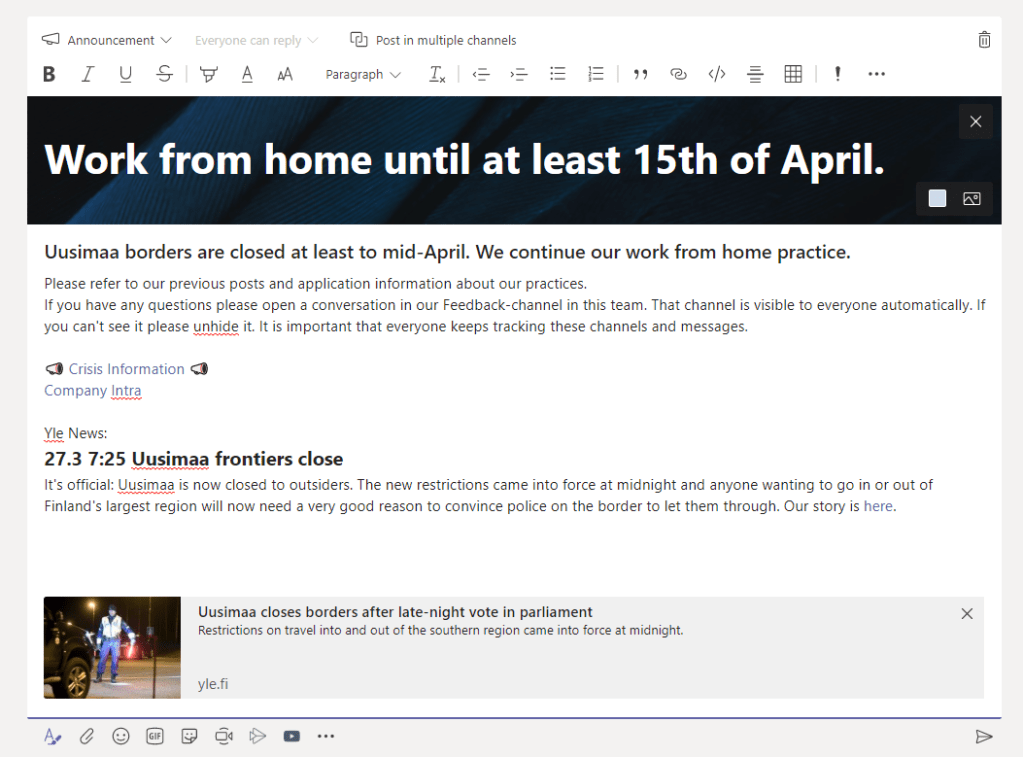The height and width of the screenshot is (757, 1023).
Task: Open the Crisis Information link
Action: pos(126,369)
